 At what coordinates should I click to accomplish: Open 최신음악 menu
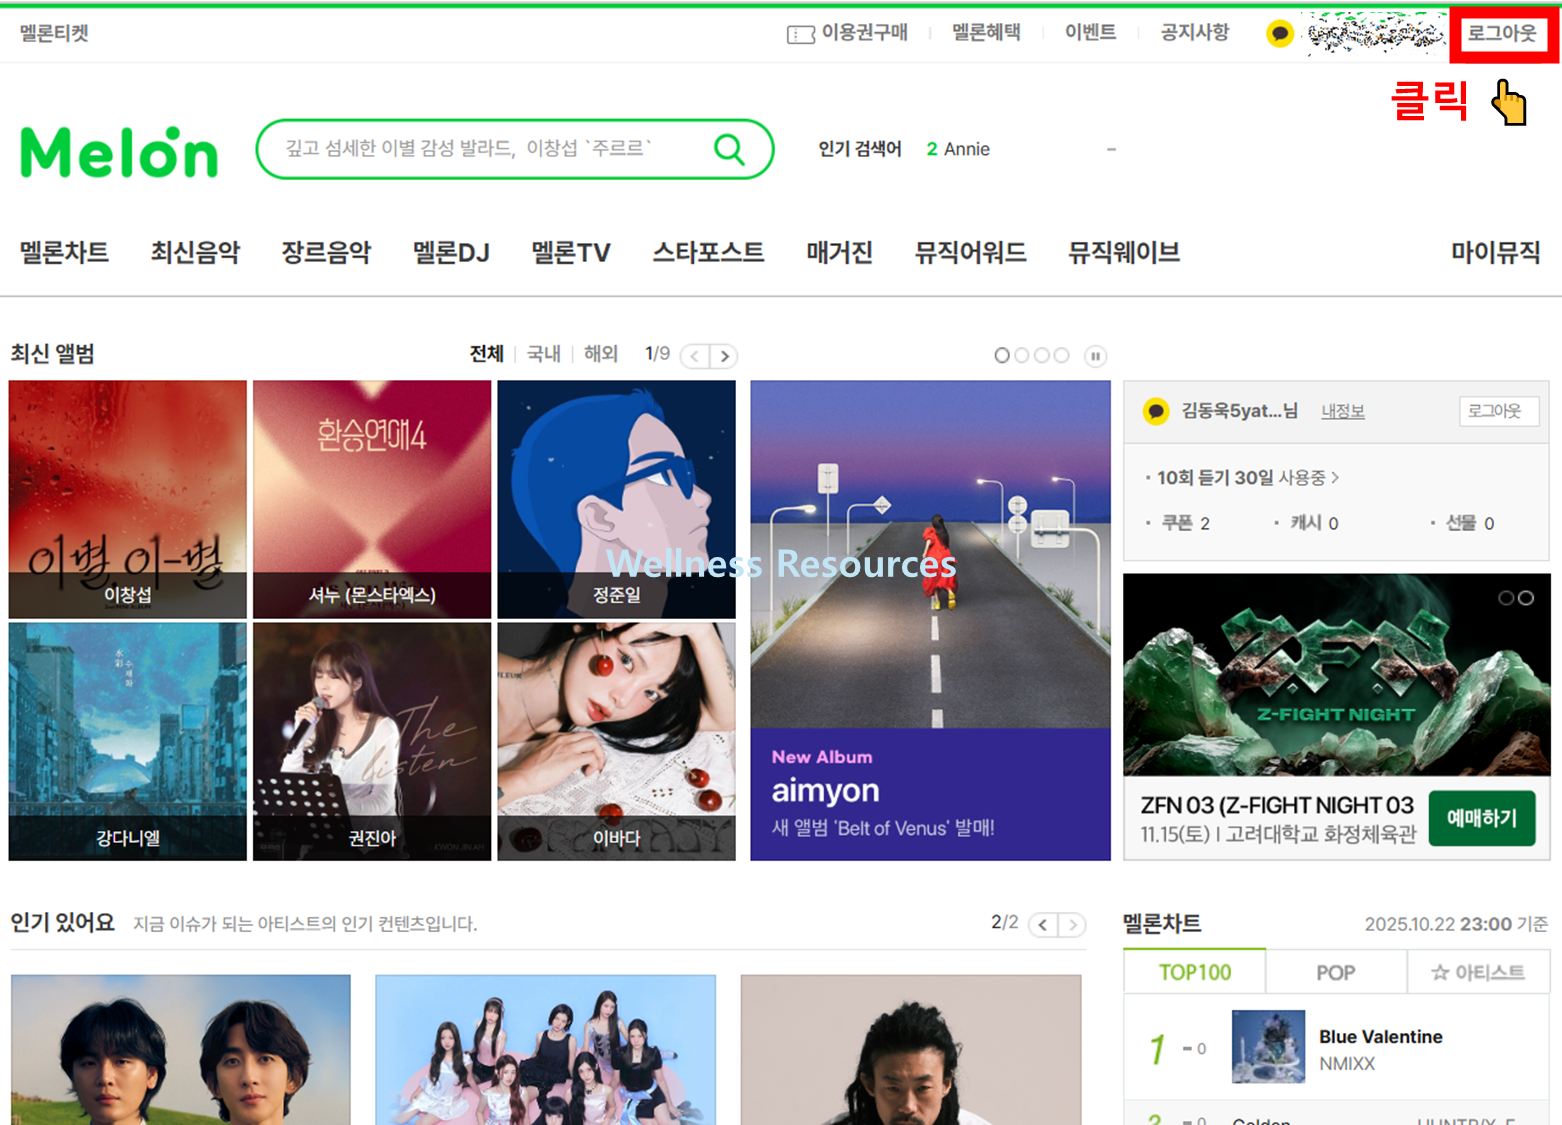click(x=195, y=253)
